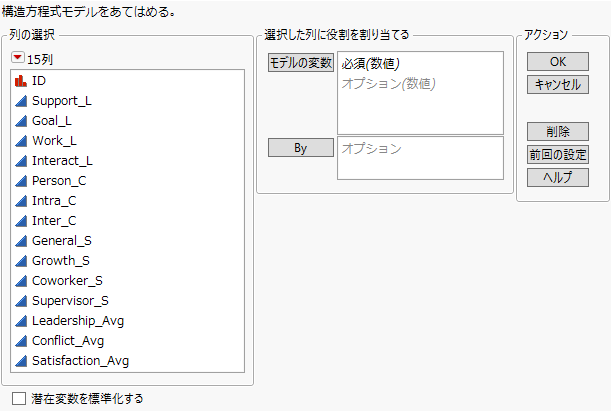Click the nominal icon beside ID column
611x411 pixels.
21,80
